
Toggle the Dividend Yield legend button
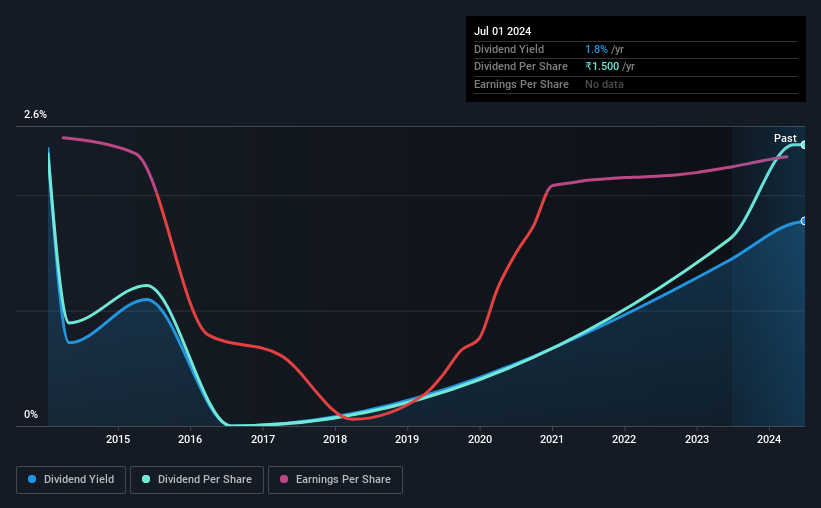click(71, 480)
